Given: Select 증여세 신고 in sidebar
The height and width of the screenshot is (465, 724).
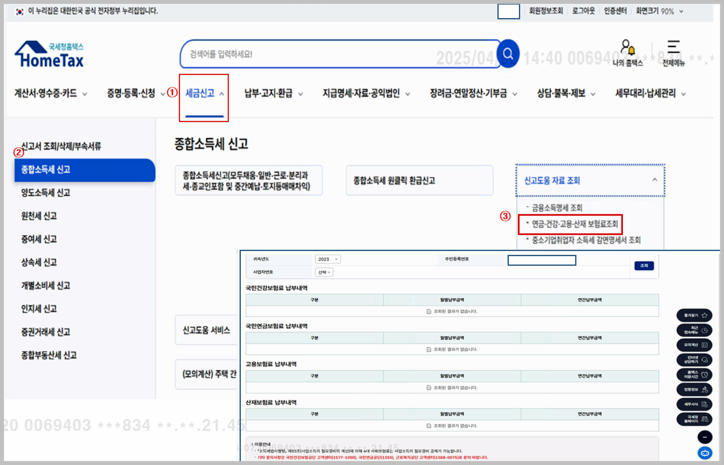Looking at the screenshot, I should pyautogui.click(x=39, y=239).
